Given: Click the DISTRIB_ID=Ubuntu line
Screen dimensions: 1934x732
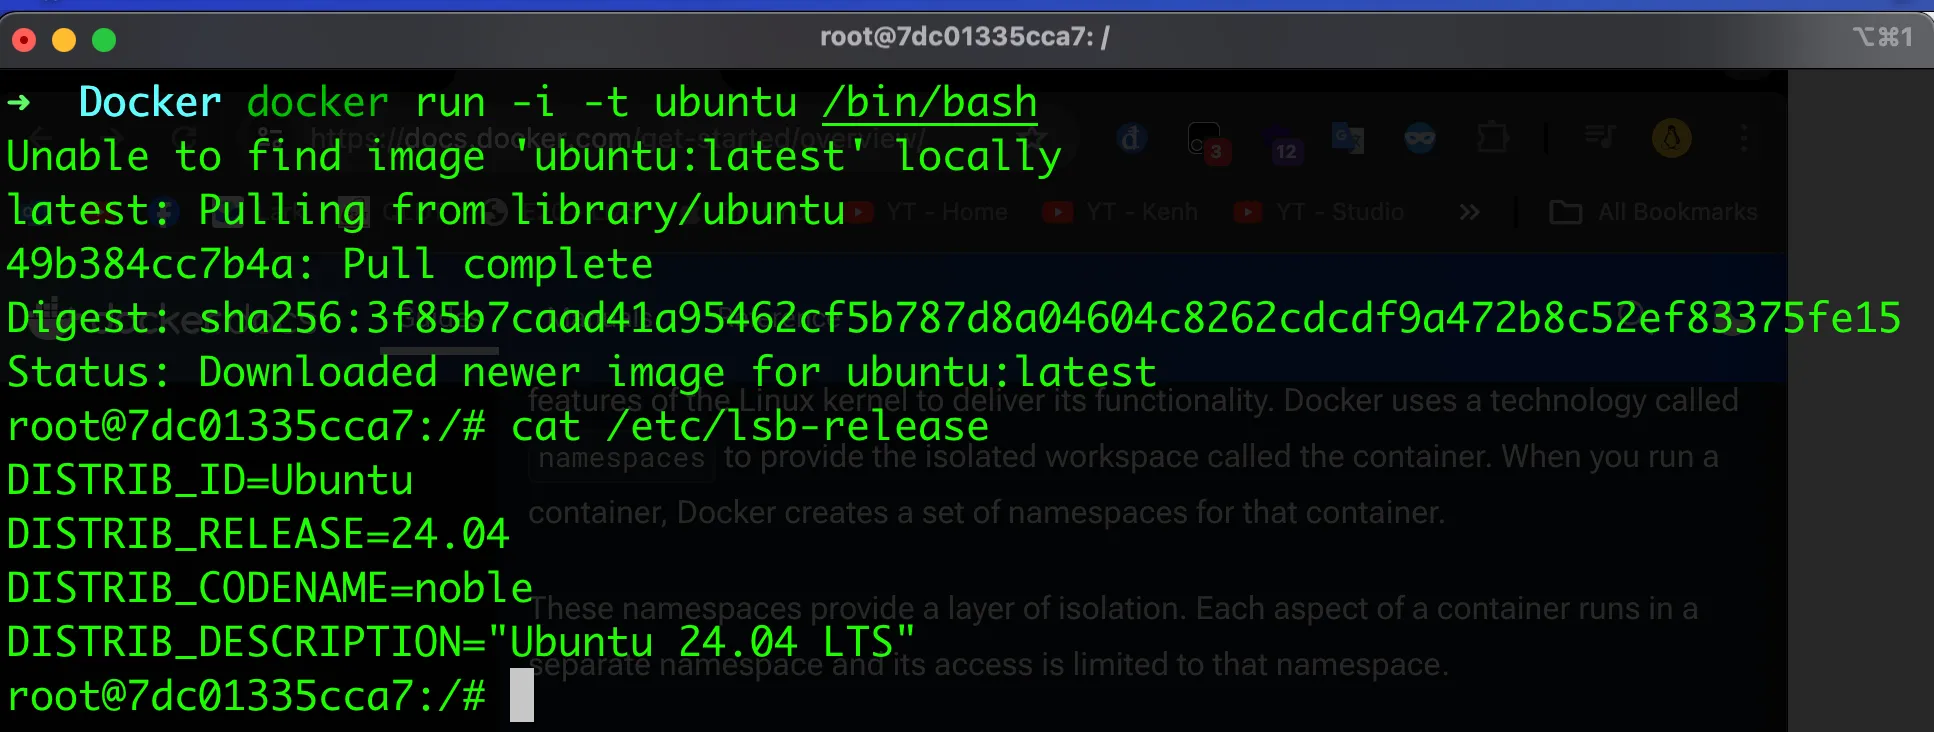Looking at the screenshot, I should 210,480.
